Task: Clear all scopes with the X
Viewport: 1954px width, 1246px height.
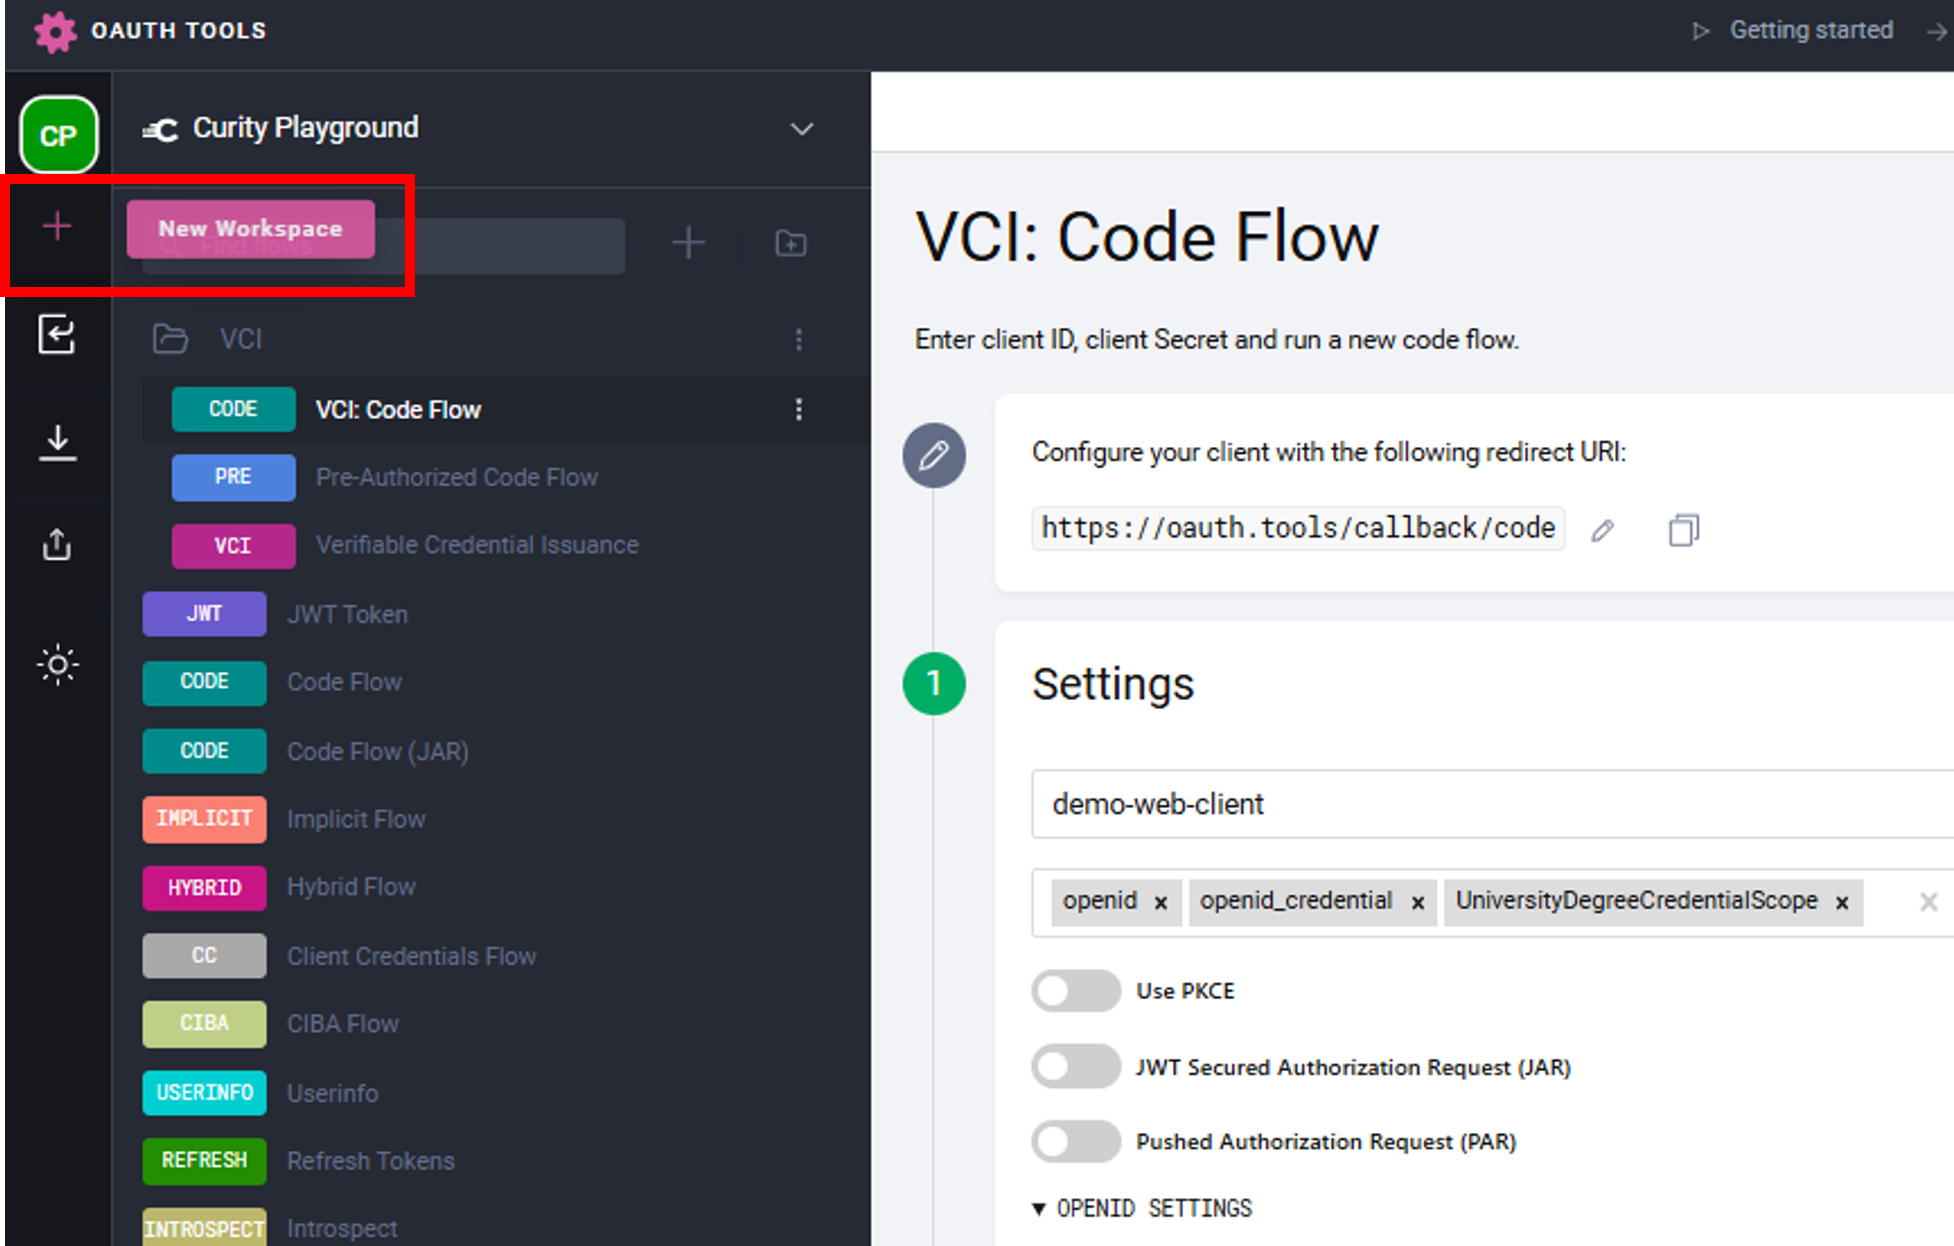Action: (x=1929, y=902)
